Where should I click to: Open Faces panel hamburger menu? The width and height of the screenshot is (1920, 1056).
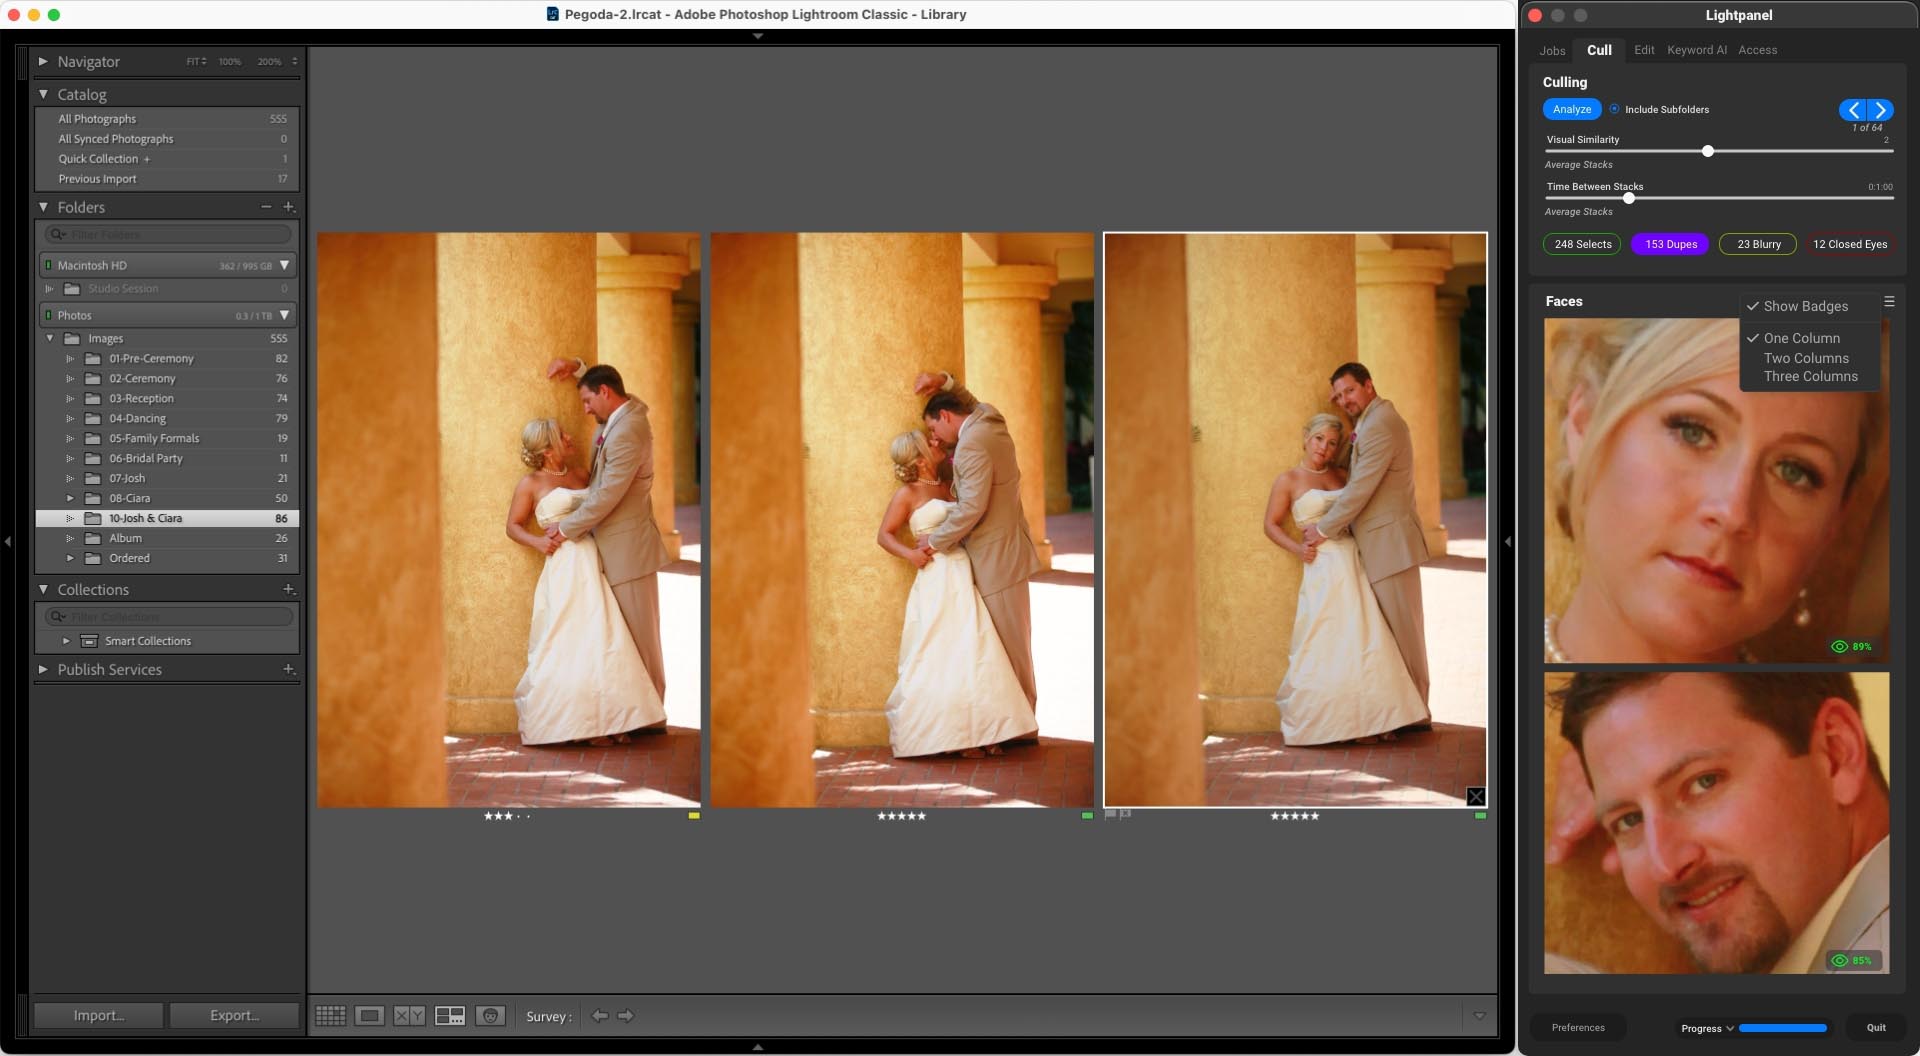pyautogui.click(x=1889, y=301)
